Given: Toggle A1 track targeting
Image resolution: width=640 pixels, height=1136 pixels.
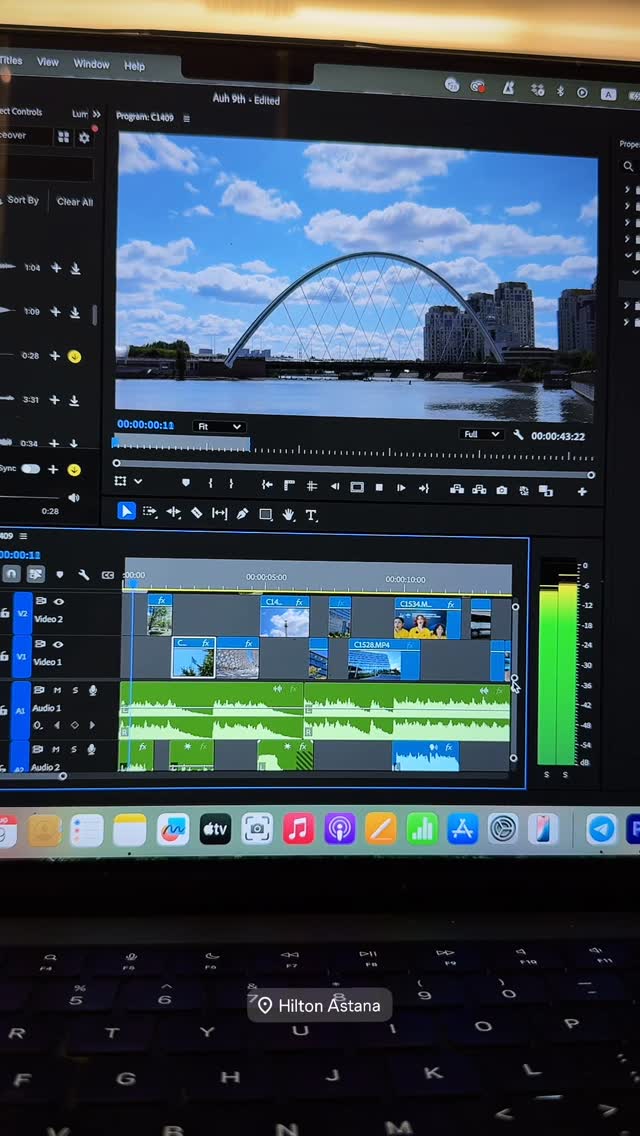Looking at the screenshot, I should [x=21, y=711].
